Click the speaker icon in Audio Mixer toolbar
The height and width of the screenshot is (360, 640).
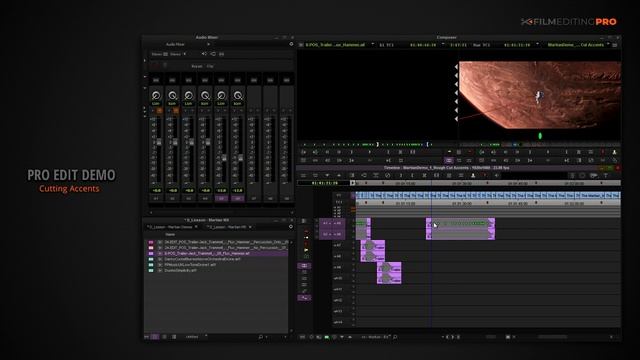[204, 54]
